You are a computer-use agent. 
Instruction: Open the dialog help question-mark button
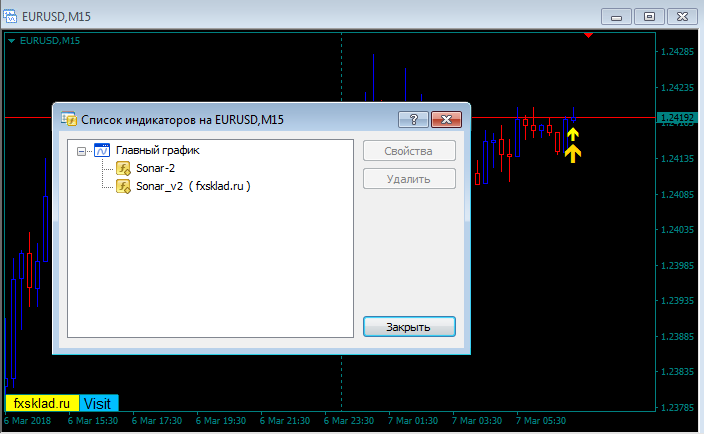click(x=413, y=119)
